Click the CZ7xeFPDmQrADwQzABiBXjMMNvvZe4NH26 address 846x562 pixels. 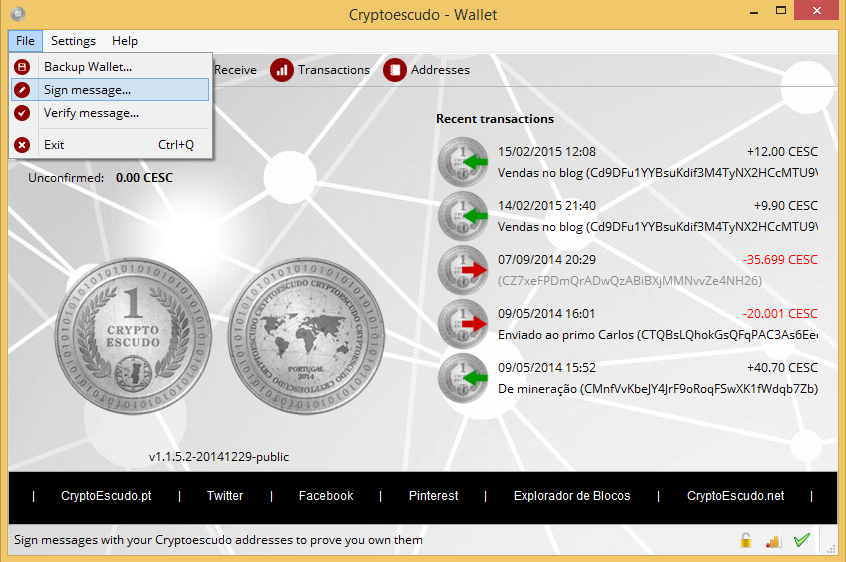tap(630, 281)
